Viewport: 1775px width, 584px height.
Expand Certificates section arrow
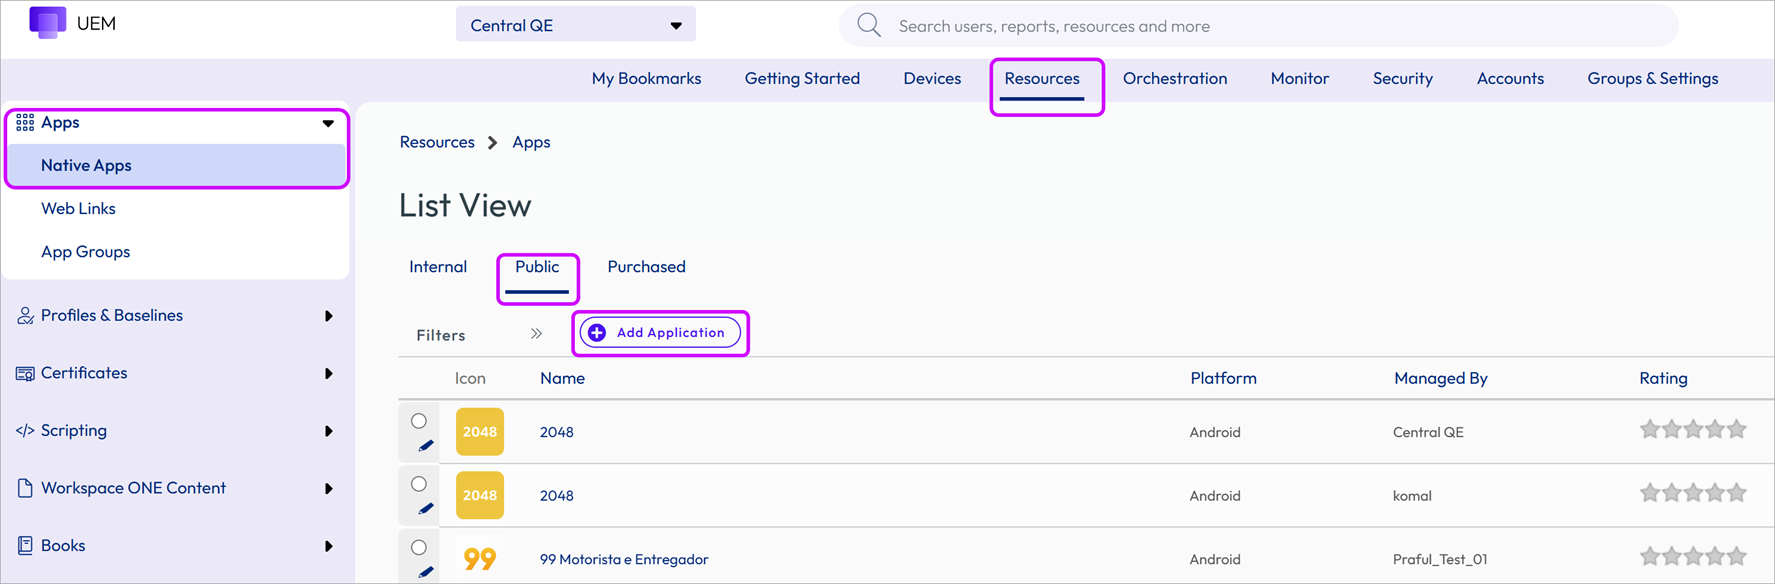click(328, 374)
